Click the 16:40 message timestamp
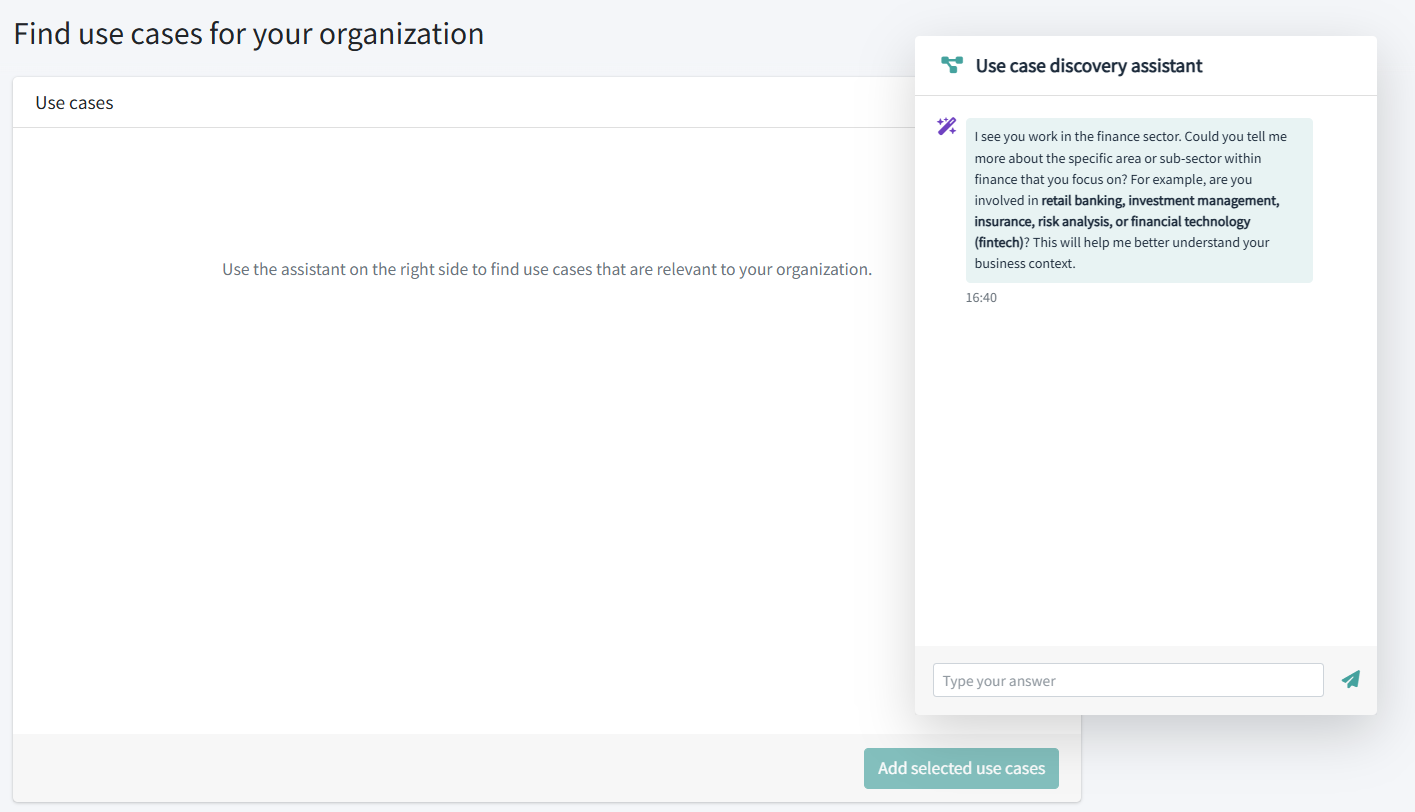The height and width of the screenshot is (812, 1415). [x=981, y=297]
